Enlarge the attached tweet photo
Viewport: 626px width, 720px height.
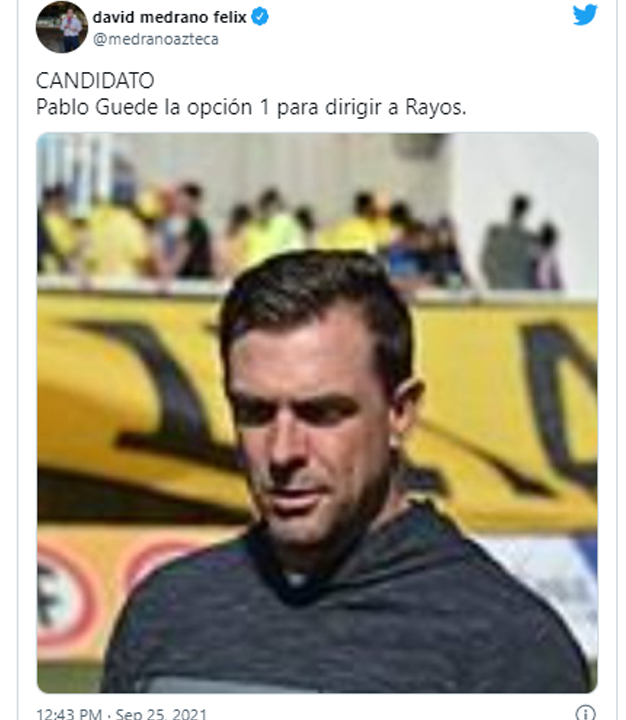pos(317,412)
